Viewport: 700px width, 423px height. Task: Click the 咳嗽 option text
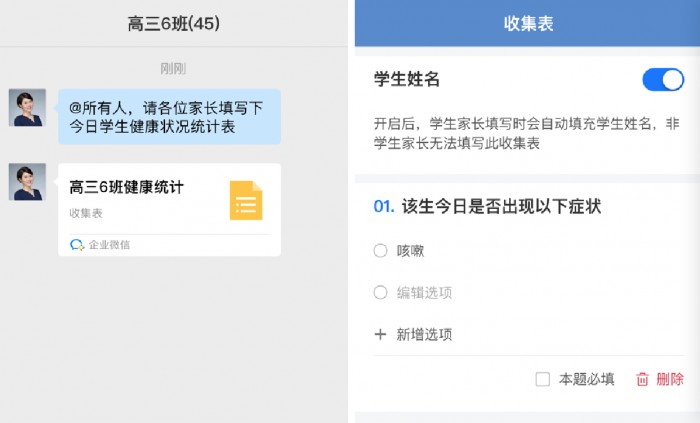pyautogui.click(x=410, y=250)
